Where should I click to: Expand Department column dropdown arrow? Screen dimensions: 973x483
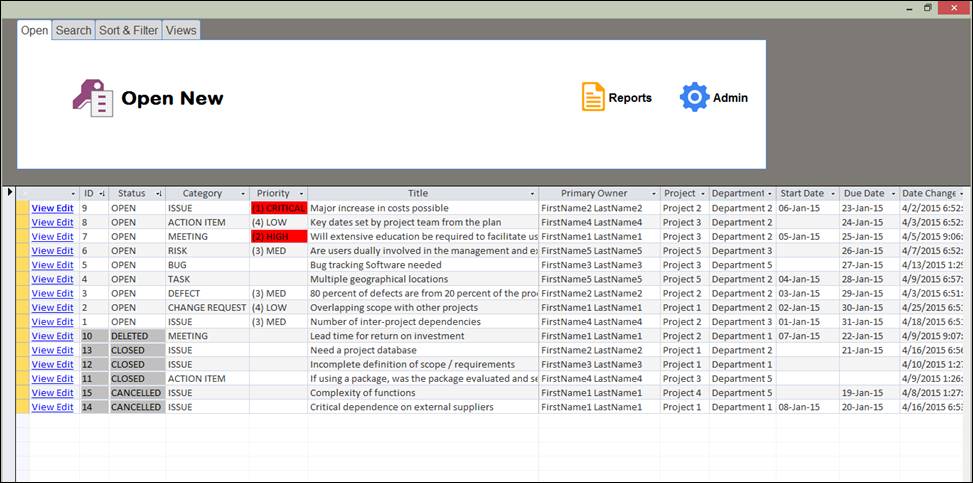click(770, 194)
